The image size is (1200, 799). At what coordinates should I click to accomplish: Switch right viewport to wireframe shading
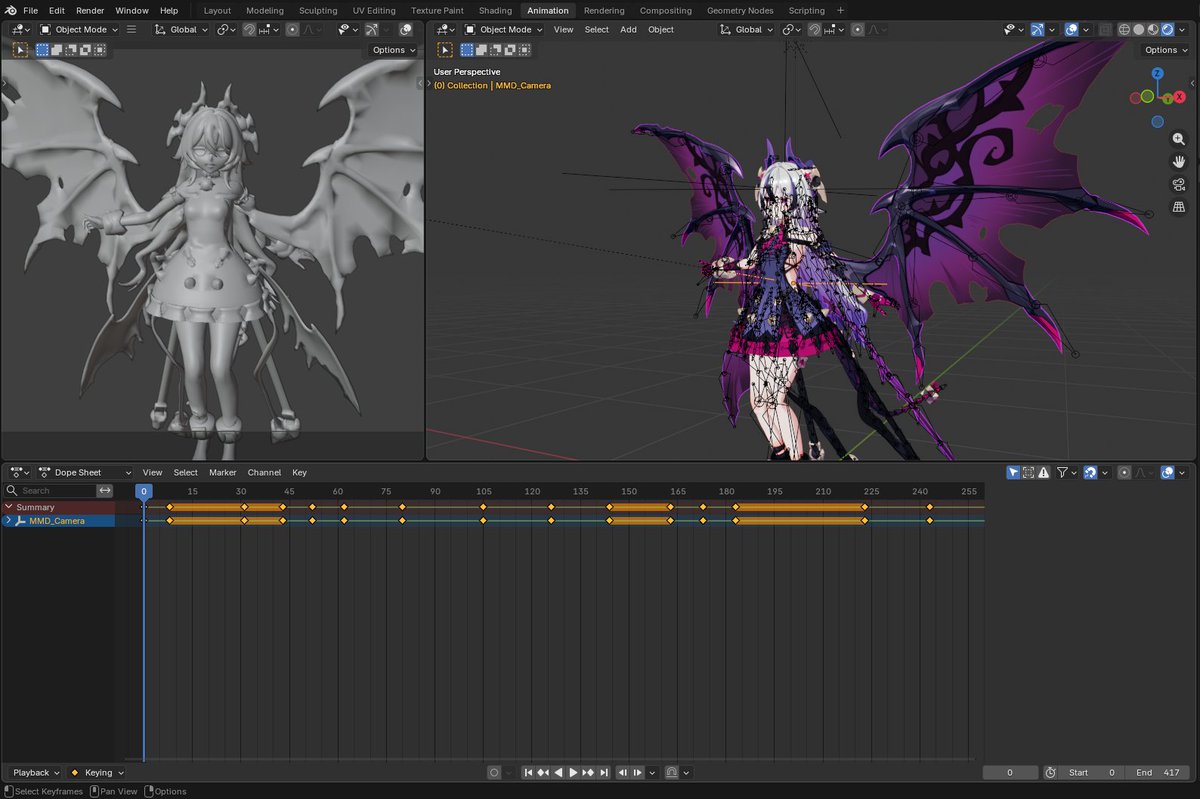click(1124, 29)
